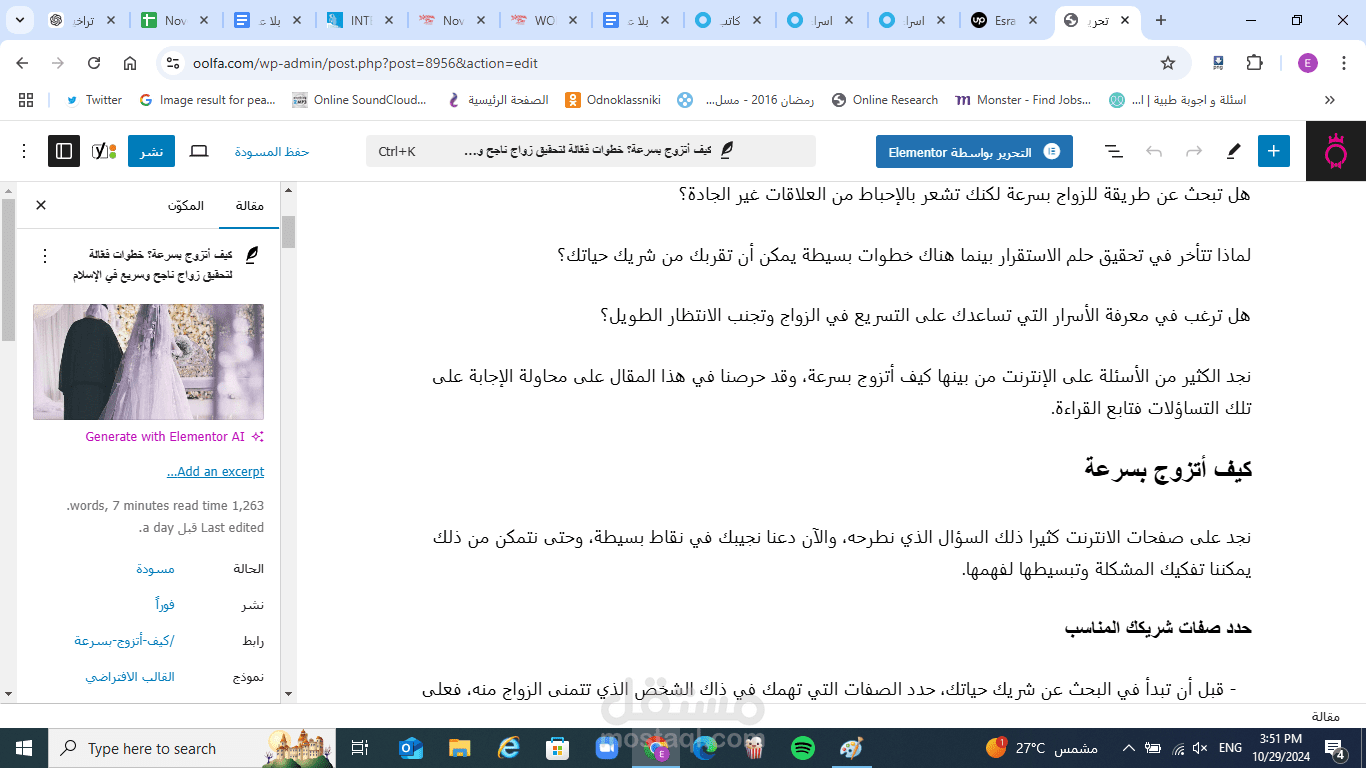Click the blue Publish (نشر) button
Image resolution: width=1366 pixels, height=768 pixels.
[151, 151]
